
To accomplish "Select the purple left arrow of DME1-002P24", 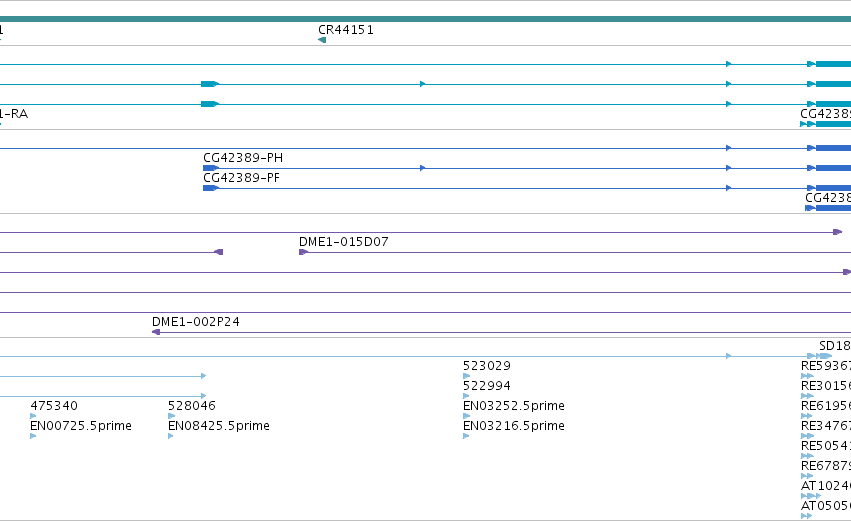I will coord(156,332).
